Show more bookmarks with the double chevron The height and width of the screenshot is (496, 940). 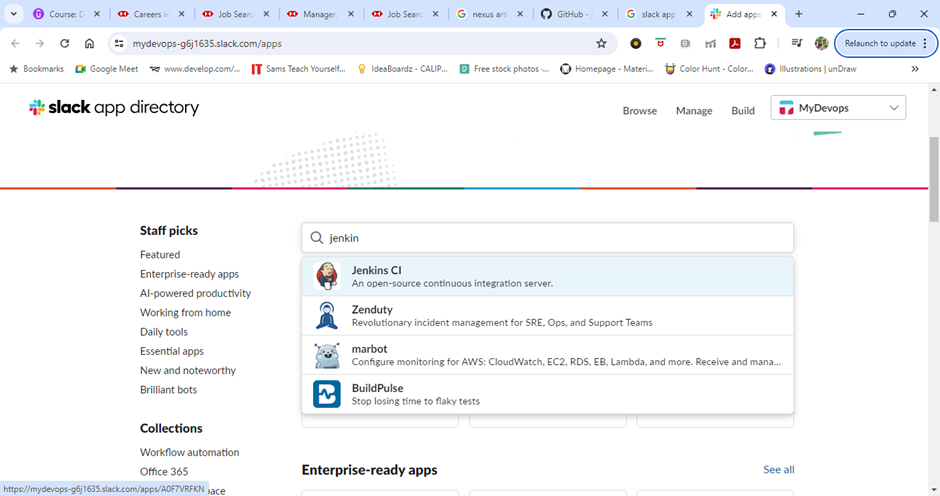(915, 69)
